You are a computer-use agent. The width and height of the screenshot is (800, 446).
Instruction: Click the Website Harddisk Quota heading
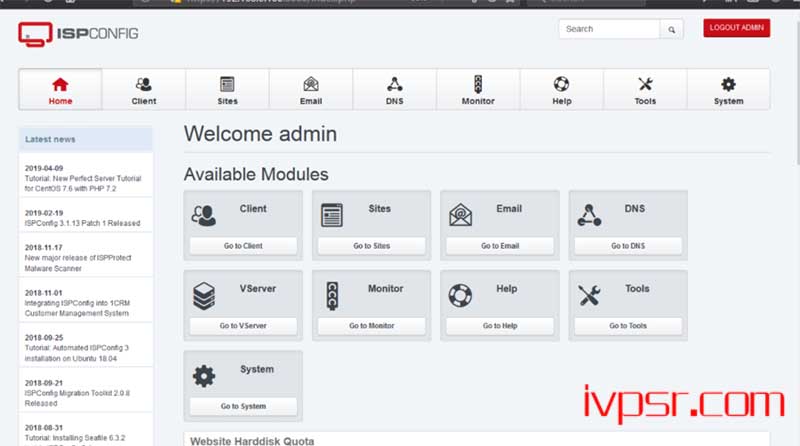[252, 441]
